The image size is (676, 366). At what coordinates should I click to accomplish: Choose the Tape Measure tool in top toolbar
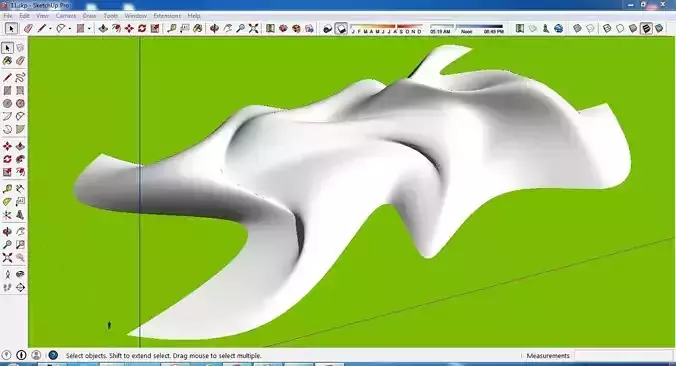tap(172, 28)
